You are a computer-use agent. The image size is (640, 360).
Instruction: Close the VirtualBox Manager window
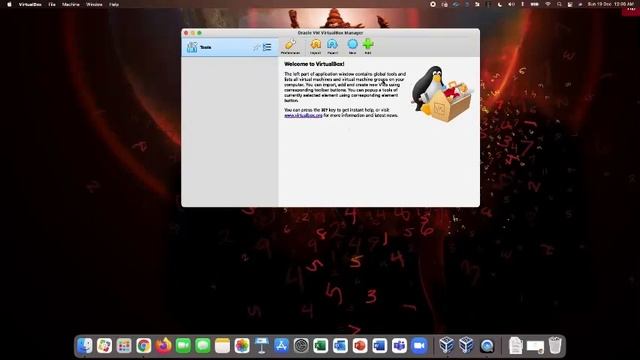click(x=186, y=33)
